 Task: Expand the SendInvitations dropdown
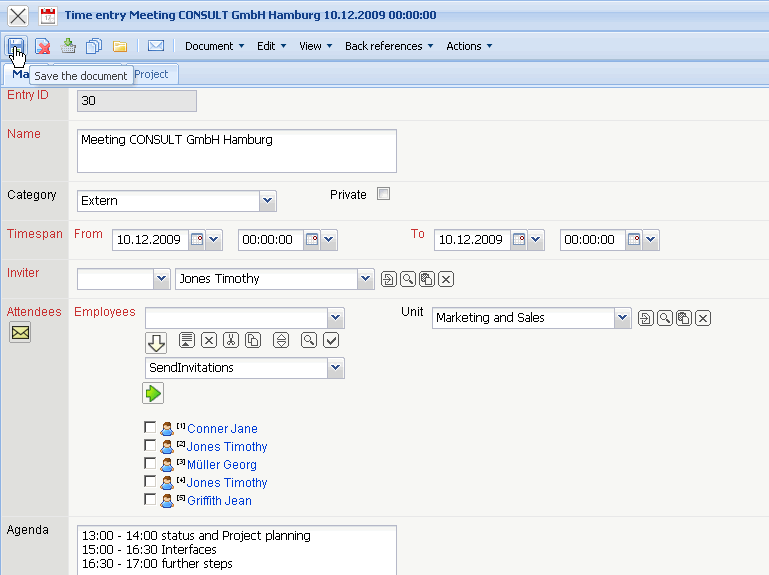click(335, 368)
